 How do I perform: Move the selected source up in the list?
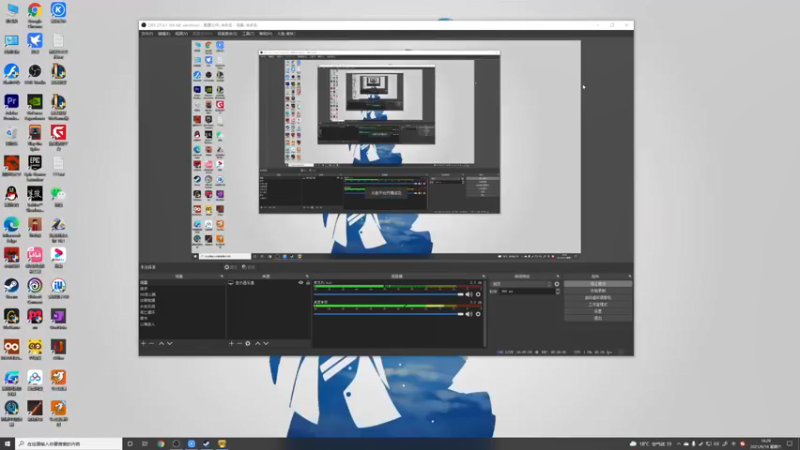coord(258,343)
